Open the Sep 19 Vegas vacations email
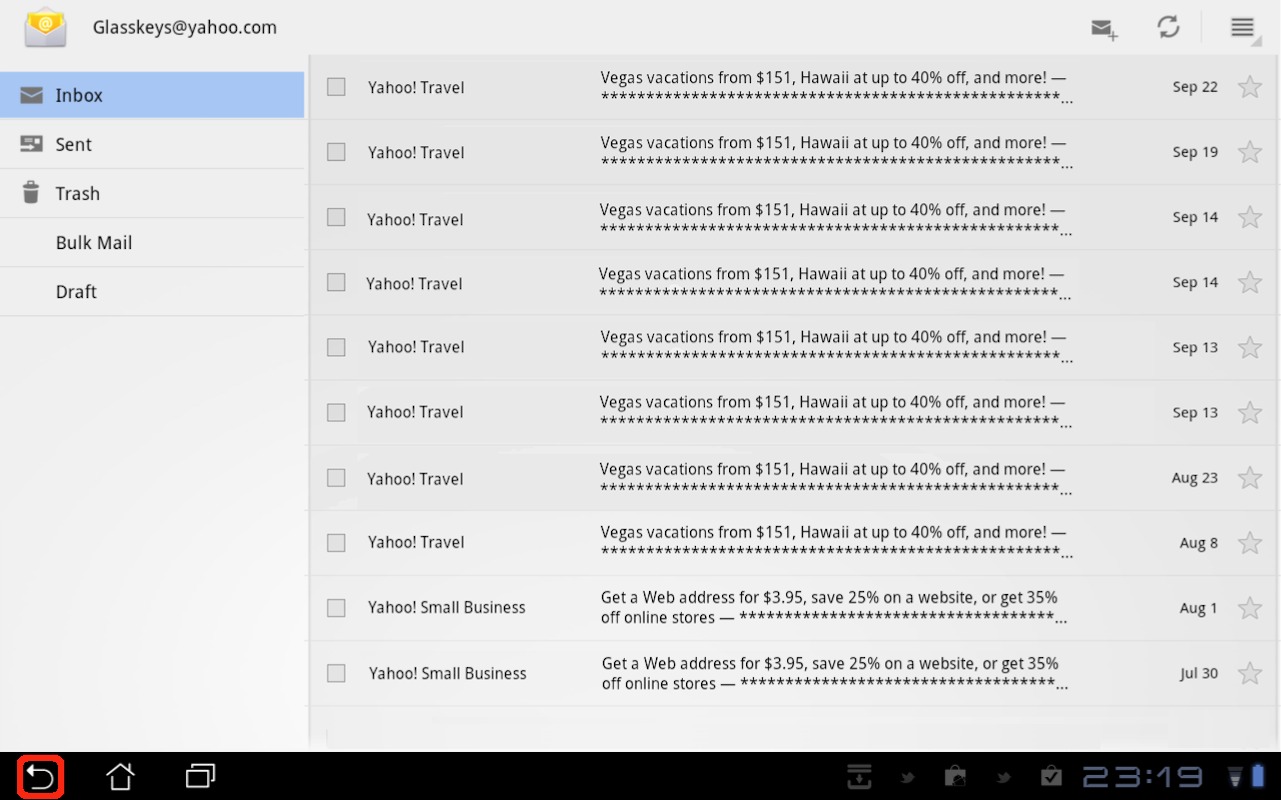Viewport: 1281px width, 800px height. pyautogui.click(x=832, y=152)
